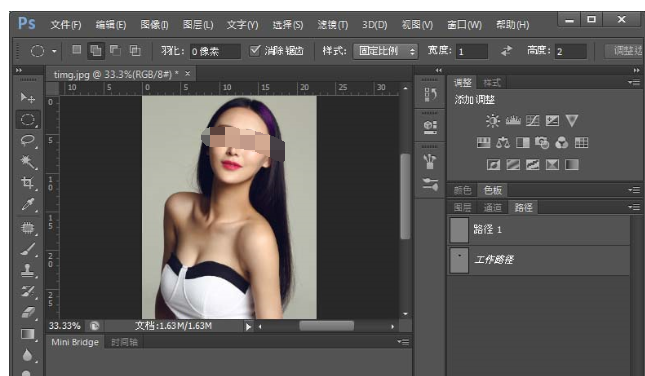
Task: Select the Lasso tool
Action: click(x=28, y=141)
